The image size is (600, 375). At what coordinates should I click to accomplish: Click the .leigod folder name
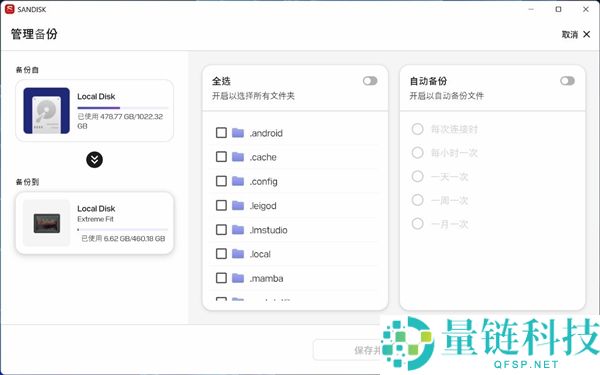coord(263,206)
